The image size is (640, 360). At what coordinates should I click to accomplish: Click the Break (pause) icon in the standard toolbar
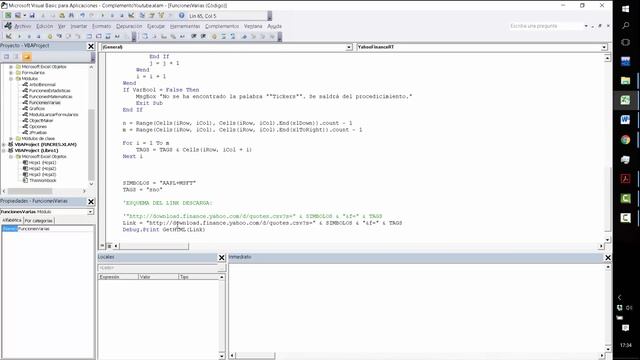(112, 16)
